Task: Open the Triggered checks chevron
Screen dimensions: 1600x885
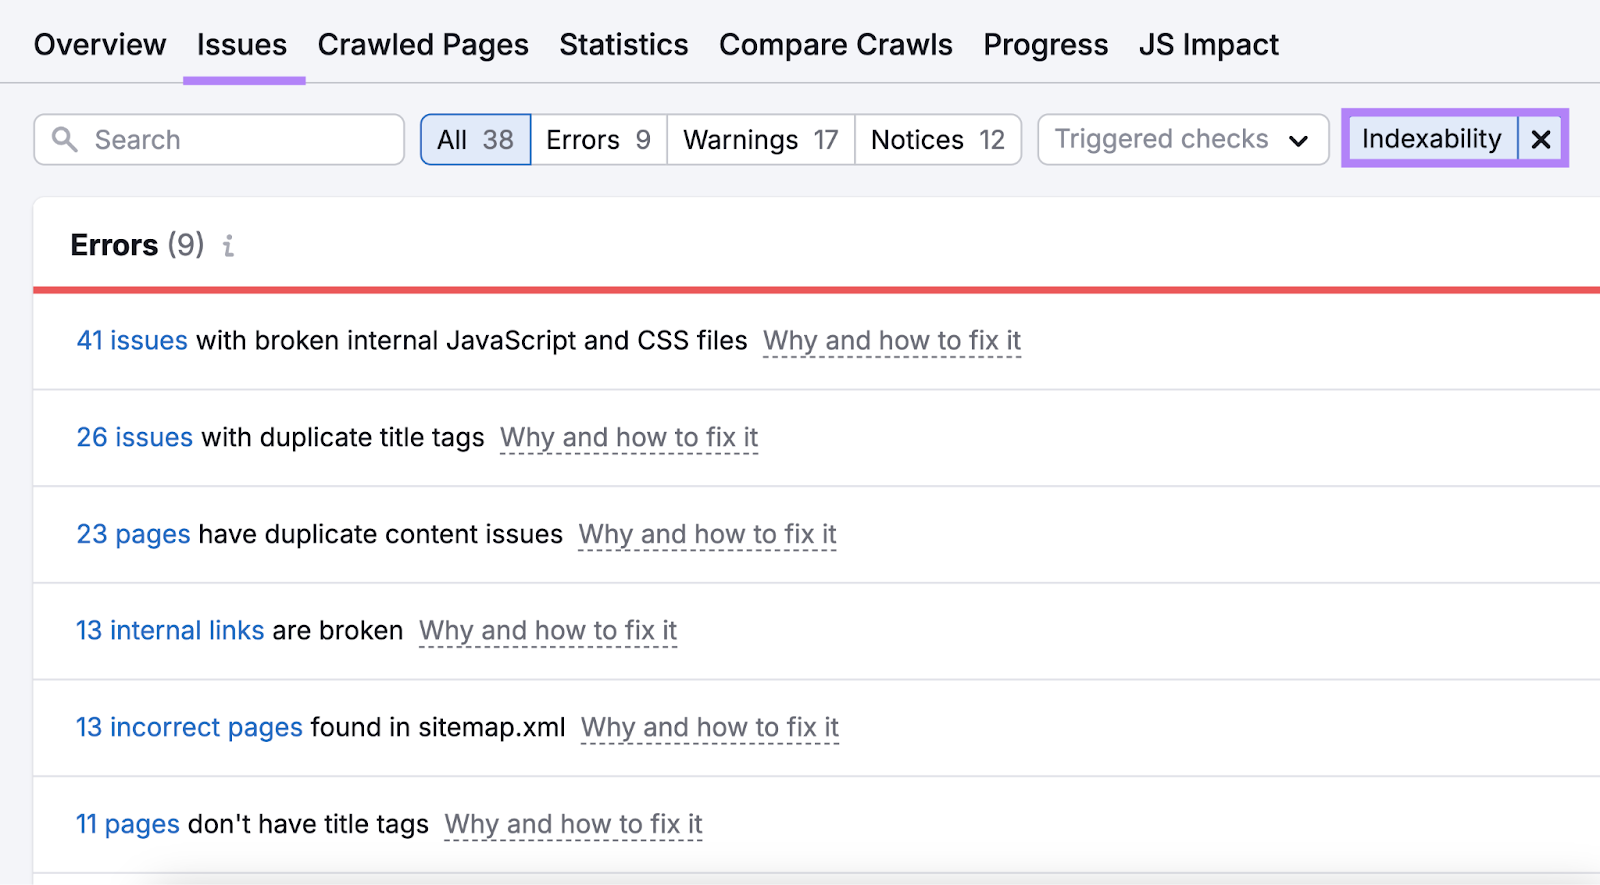Action: point(1298,140)
